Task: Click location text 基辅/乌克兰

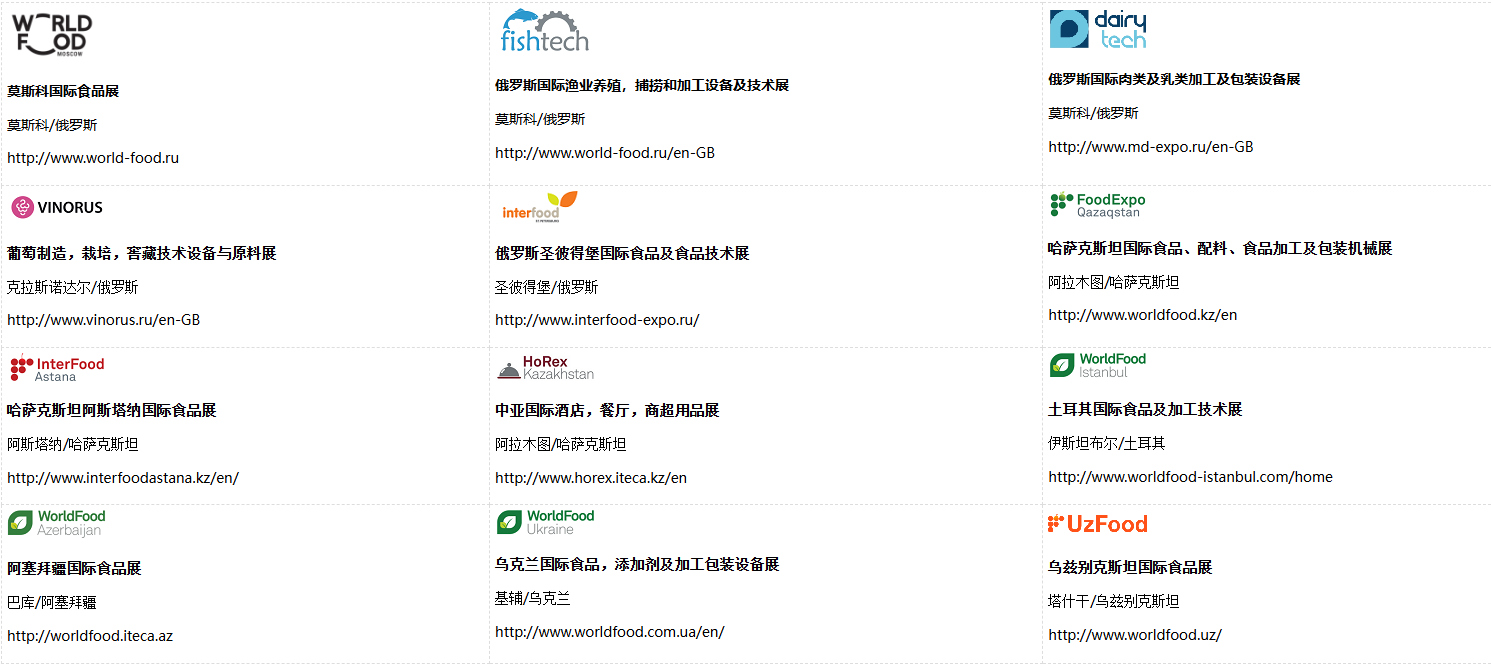Action: point(533,599)
